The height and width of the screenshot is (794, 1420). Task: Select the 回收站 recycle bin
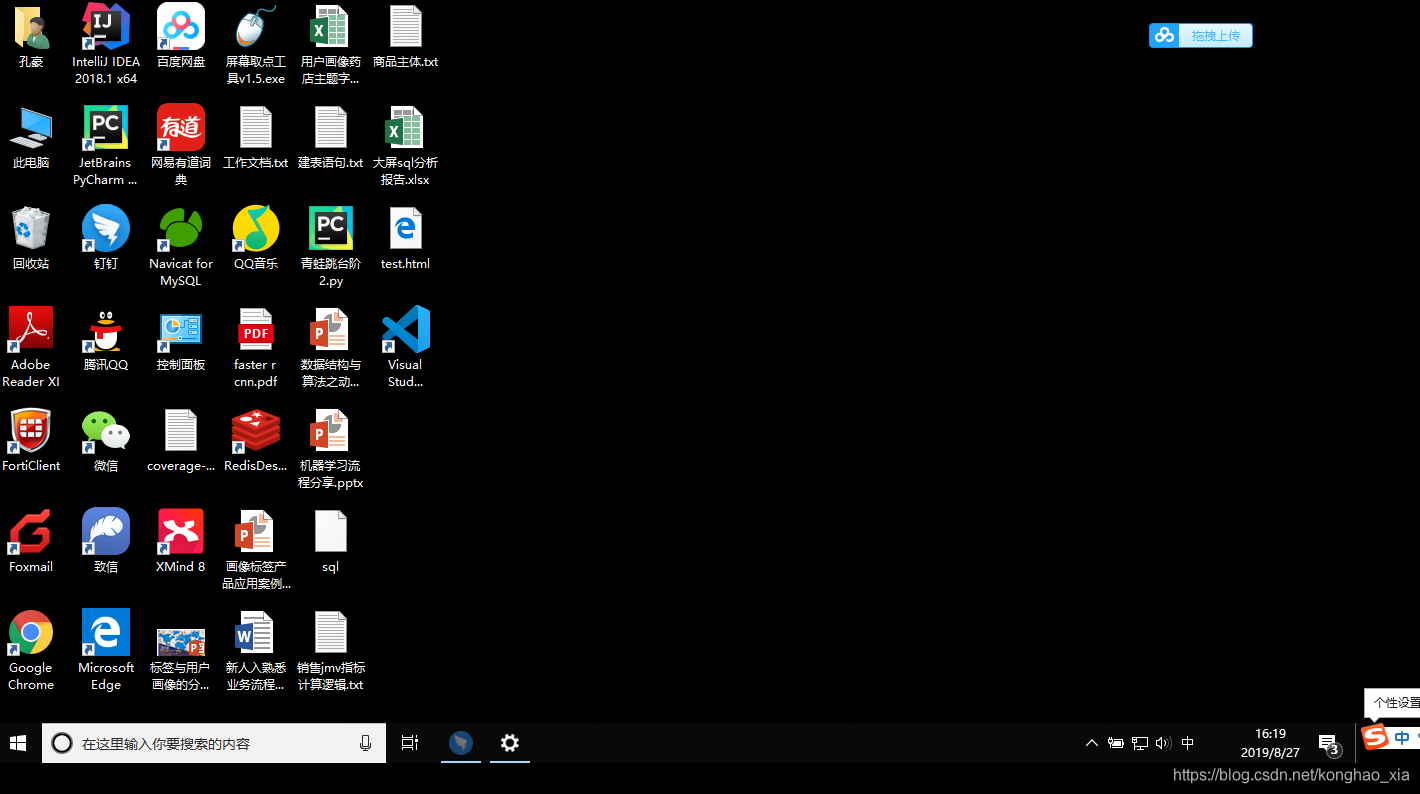(31, 239)
